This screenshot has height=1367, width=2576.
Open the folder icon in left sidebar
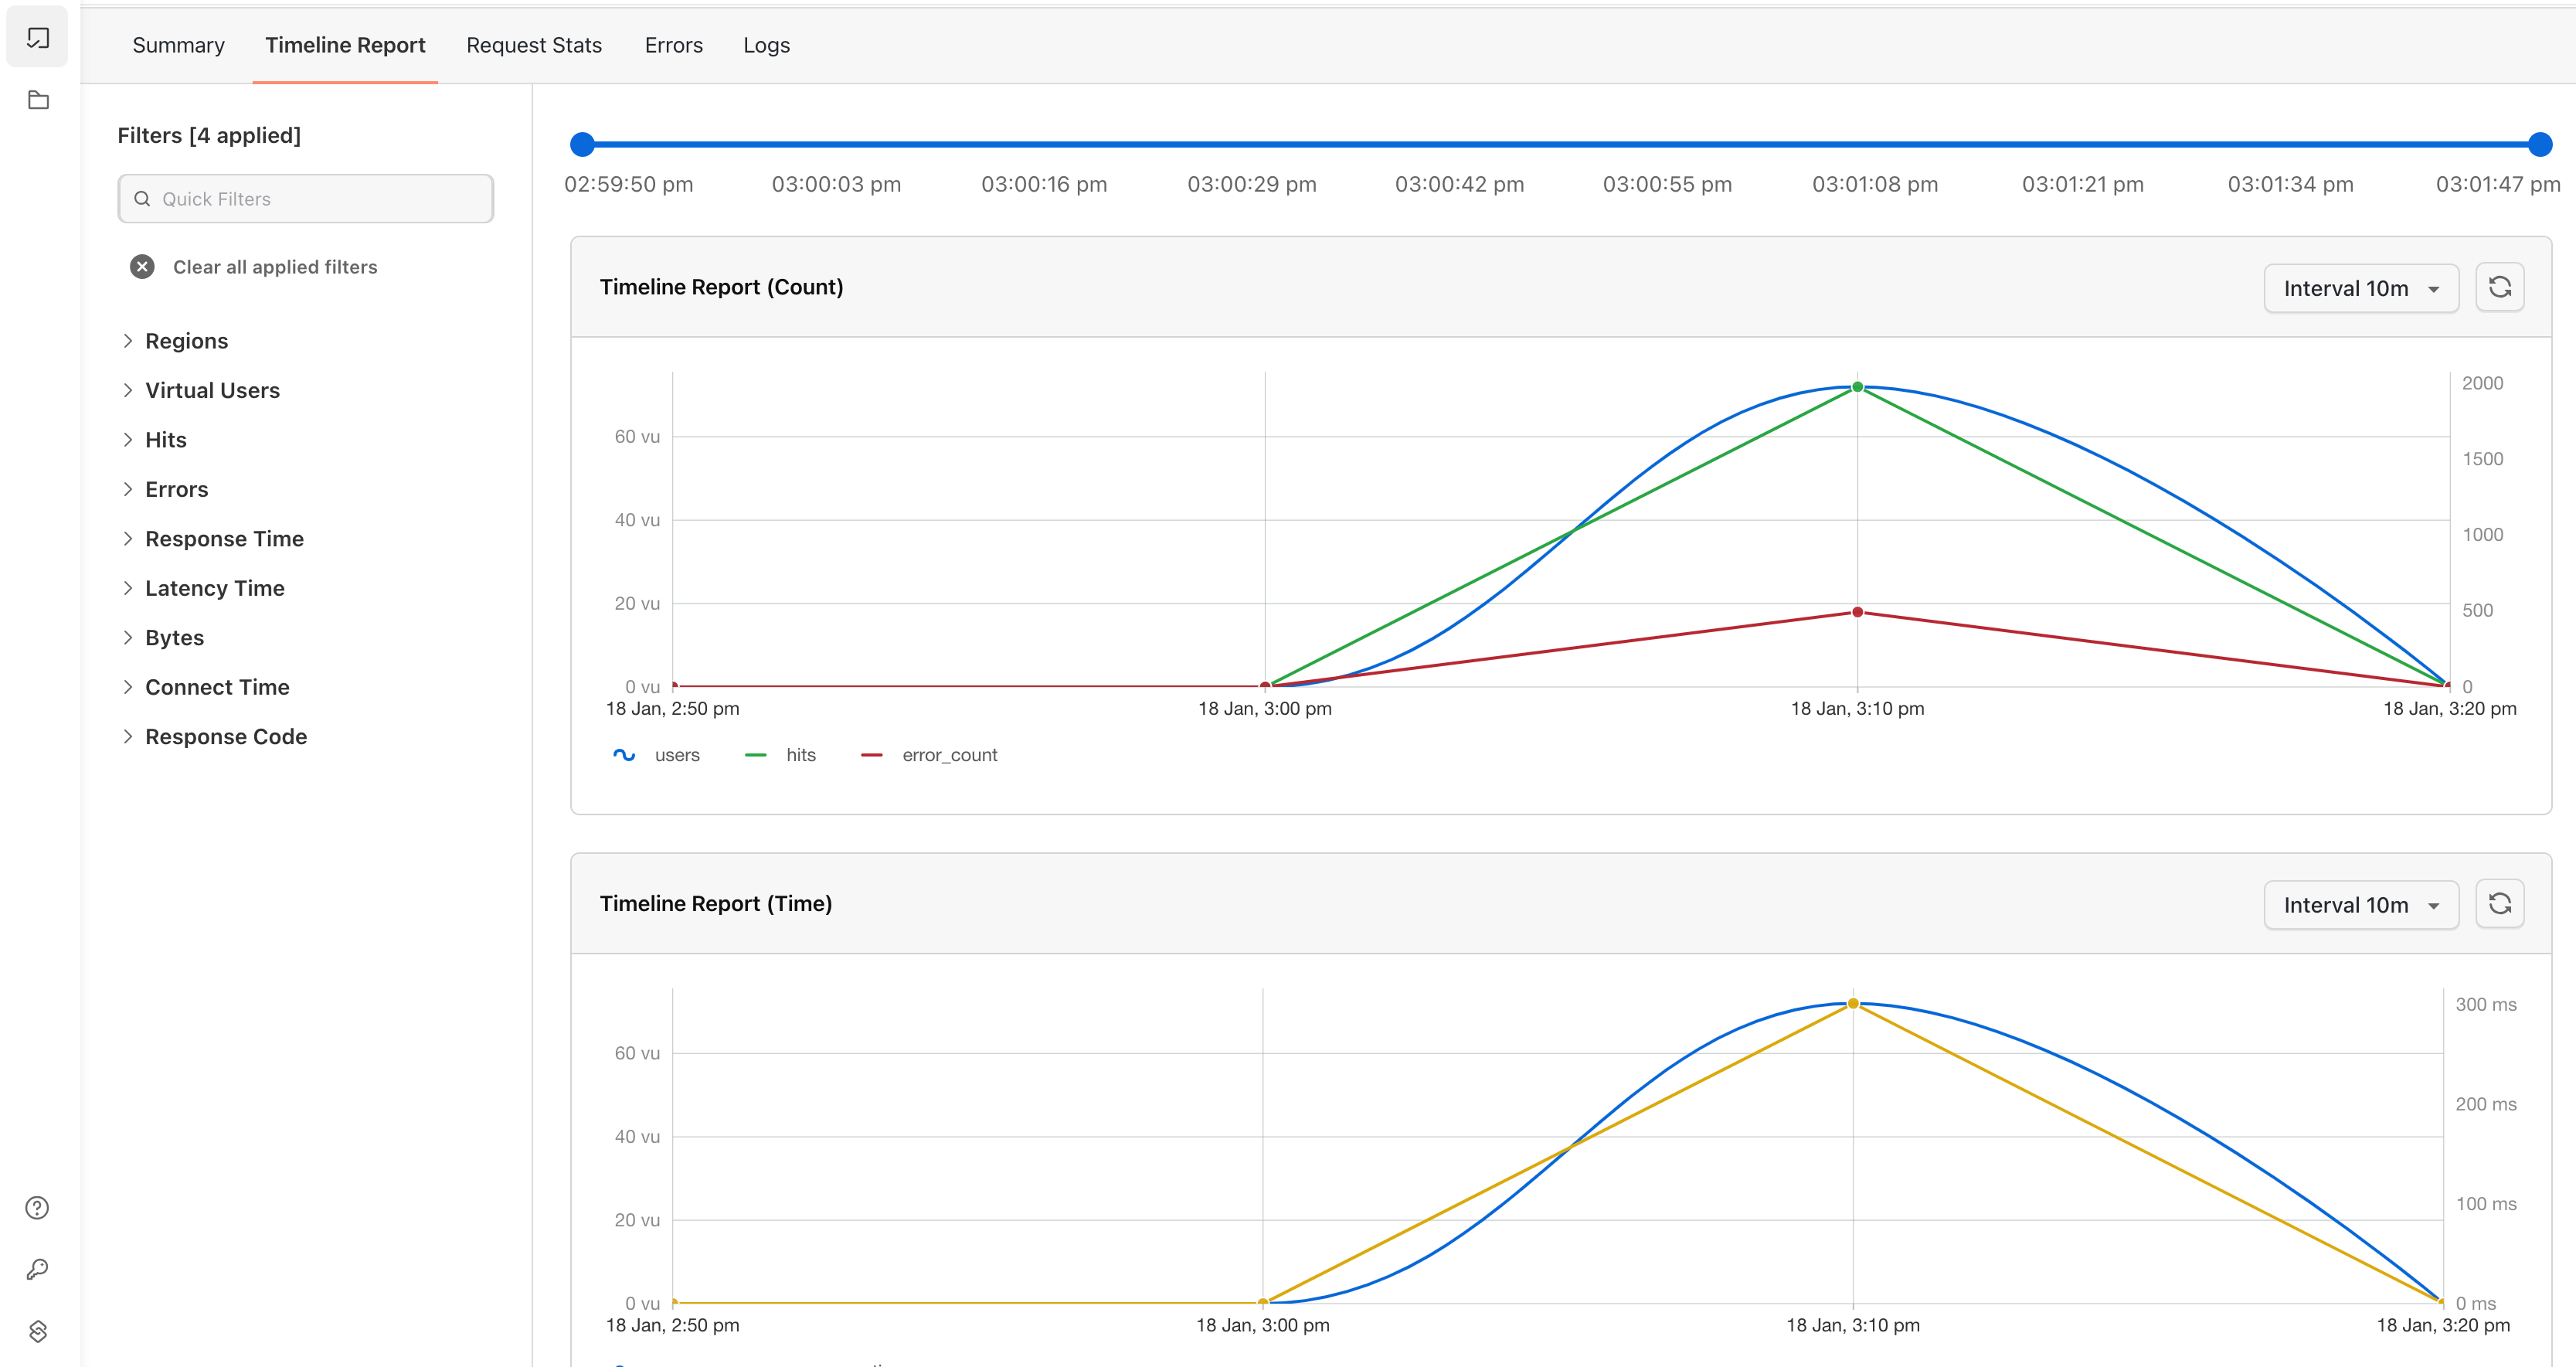click(38, 100)
